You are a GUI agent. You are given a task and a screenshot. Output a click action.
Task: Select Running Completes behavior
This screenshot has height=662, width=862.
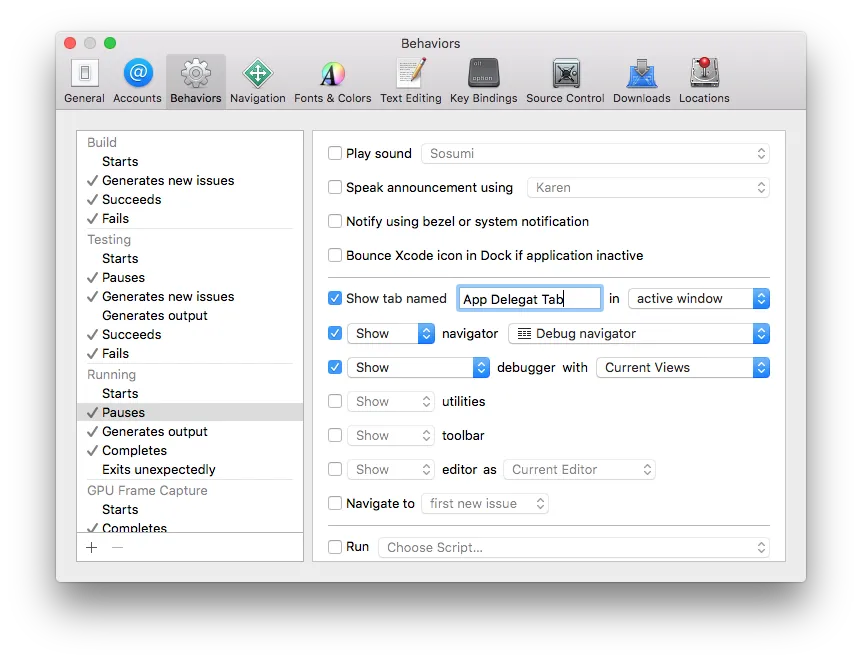point(190,450)
